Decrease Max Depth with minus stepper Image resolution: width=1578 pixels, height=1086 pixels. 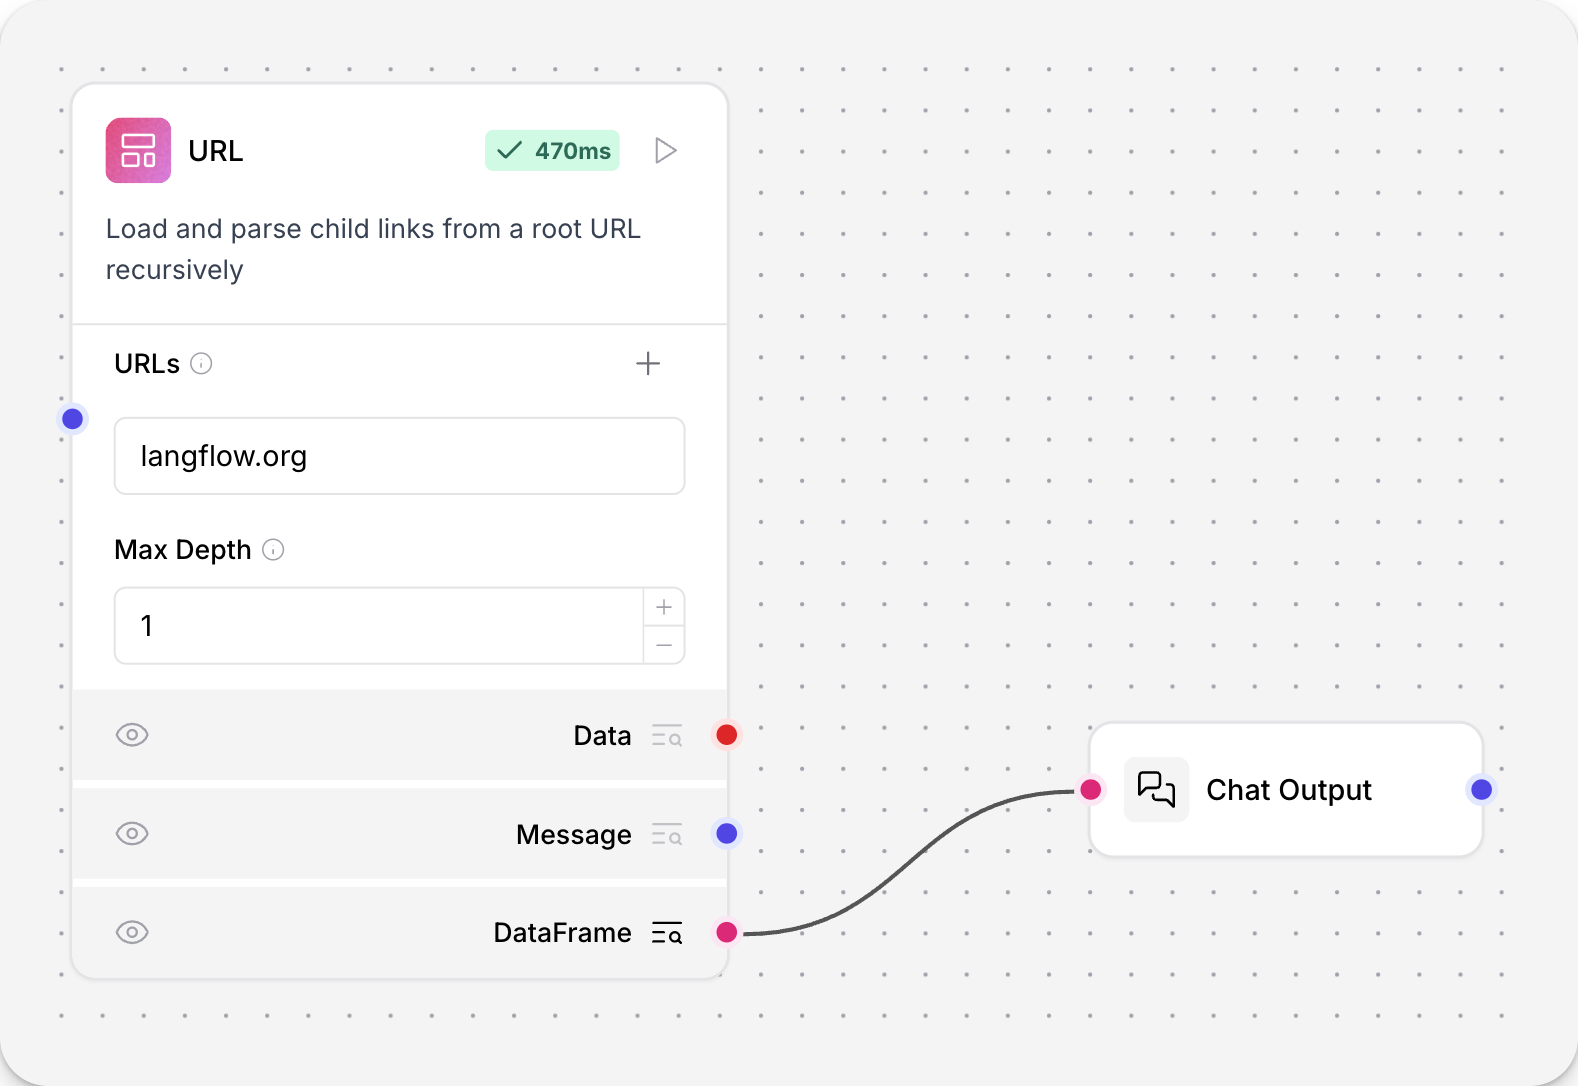pos(664,645)
